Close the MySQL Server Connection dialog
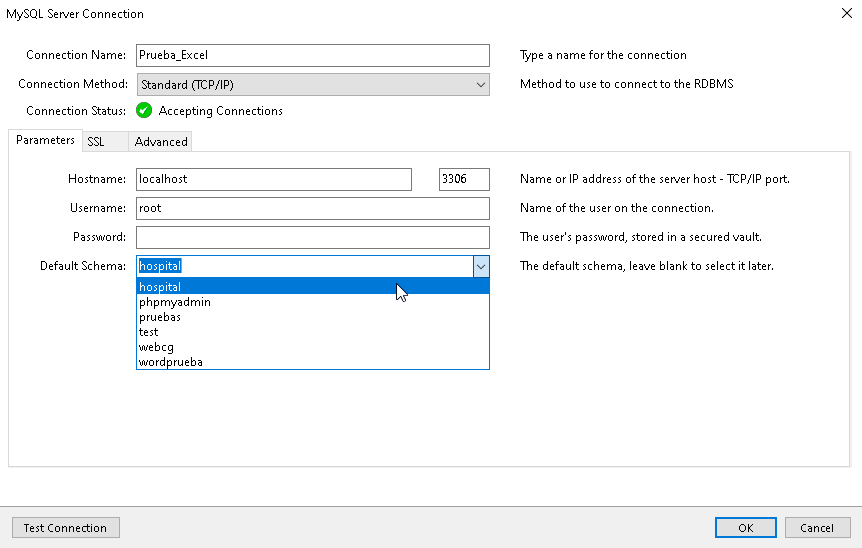The height and width of the screenshot is (548, 862). coord(847,14)
